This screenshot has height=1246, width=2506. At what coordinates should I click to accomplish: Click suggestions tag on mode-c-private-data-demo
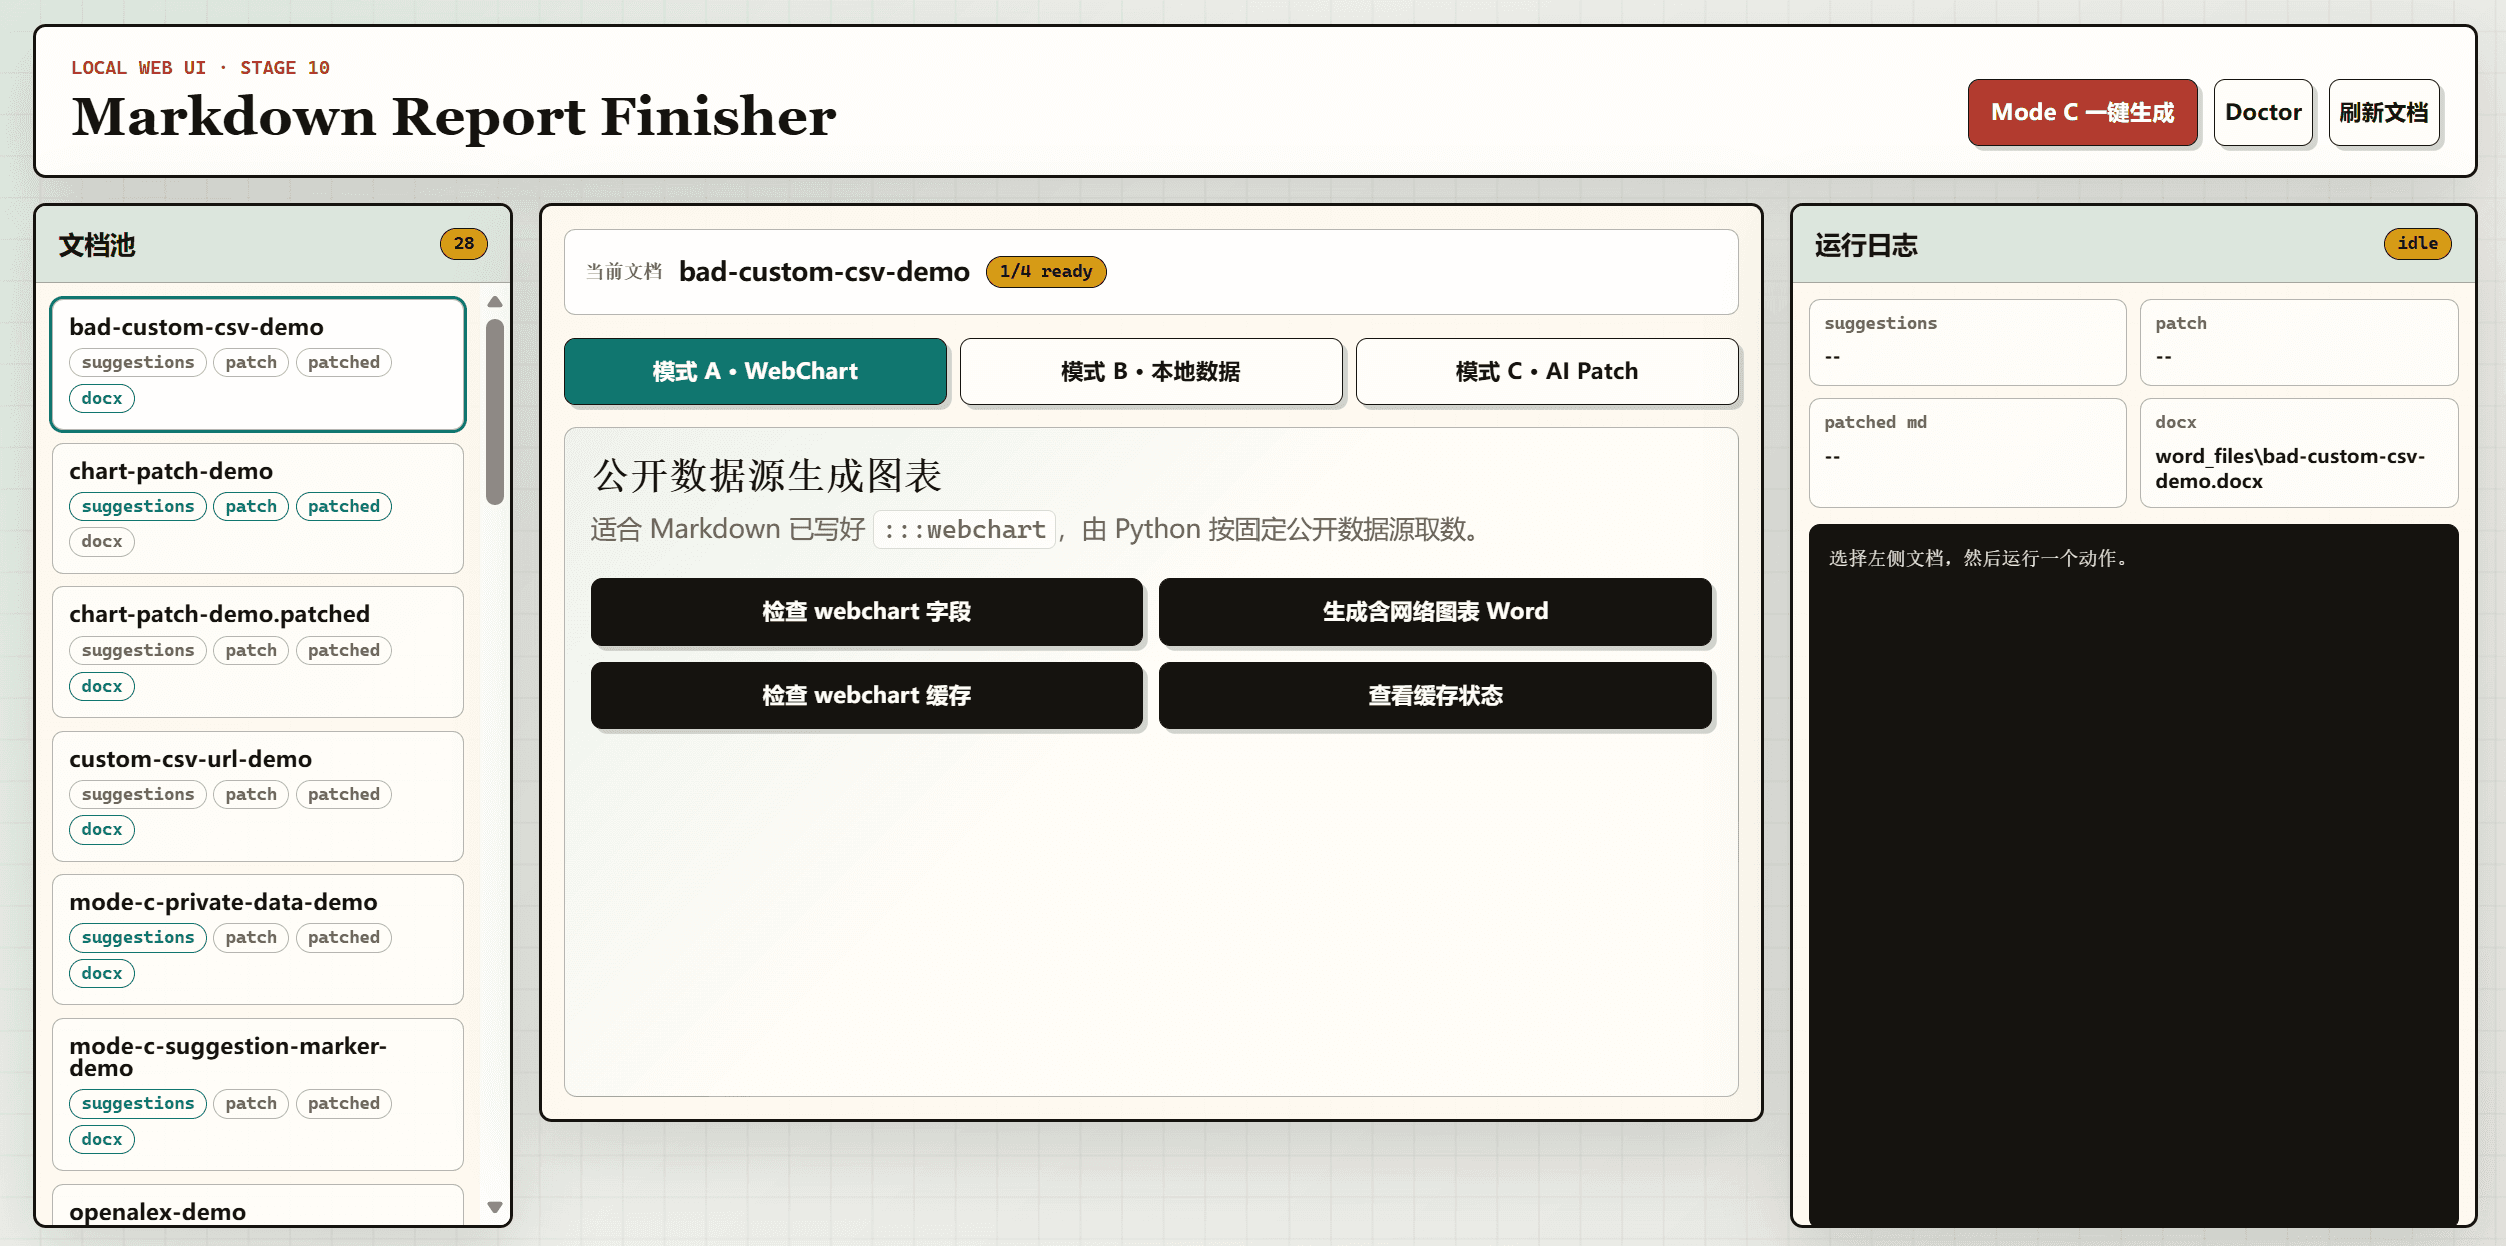[138, 937]
